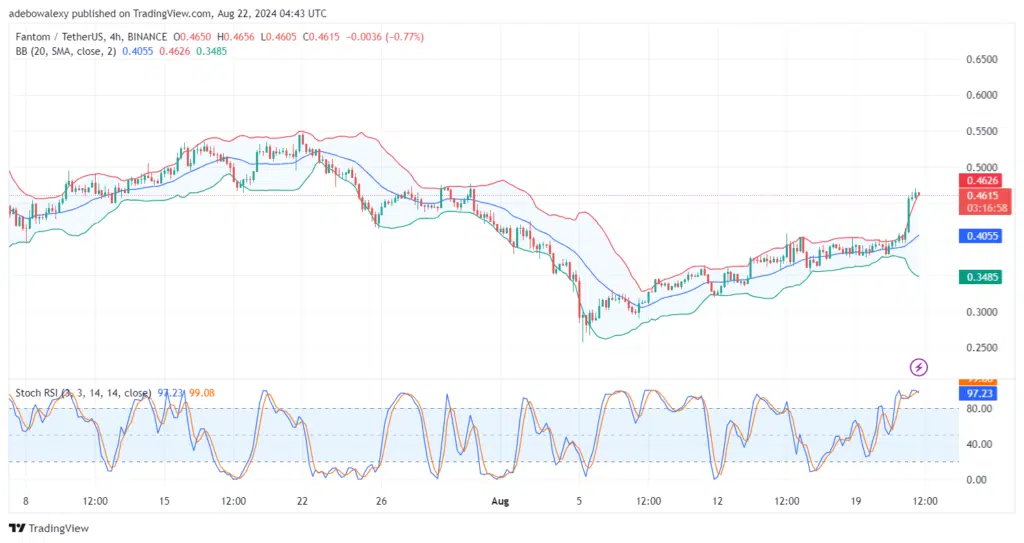Click the '19' date on the time axis
This screenshot has height=543, width=1024.
[x=855, y=498]
